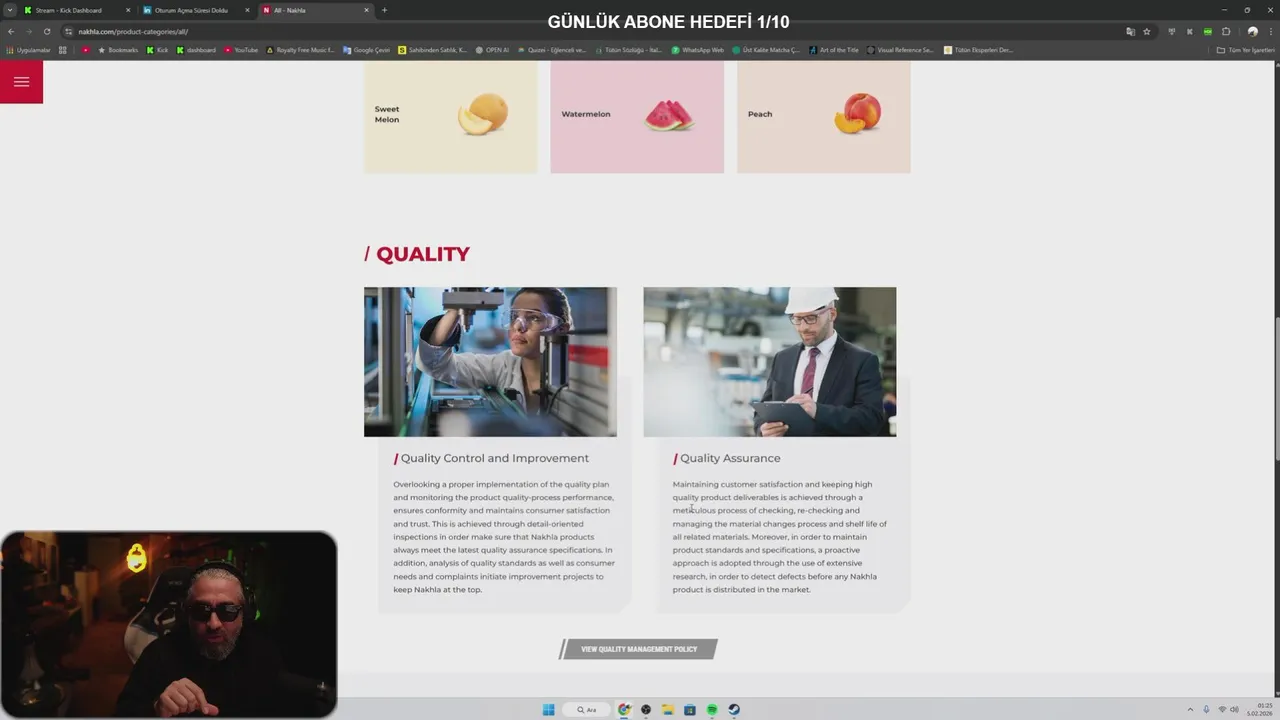The image size is (1280, 720).
Task: Reload the page with refresh icon
Action: tap(46, 31)
